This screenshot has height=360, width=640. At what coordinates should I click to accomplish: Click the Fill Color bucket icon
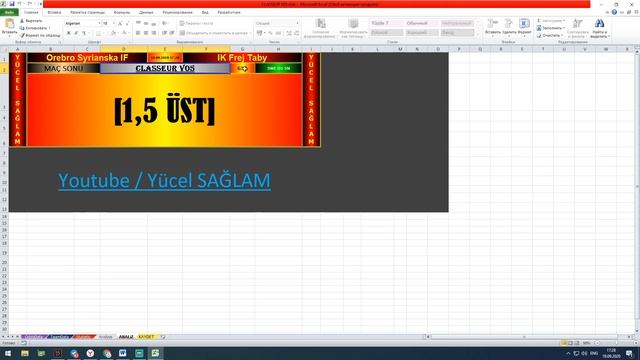click(113, 33)
